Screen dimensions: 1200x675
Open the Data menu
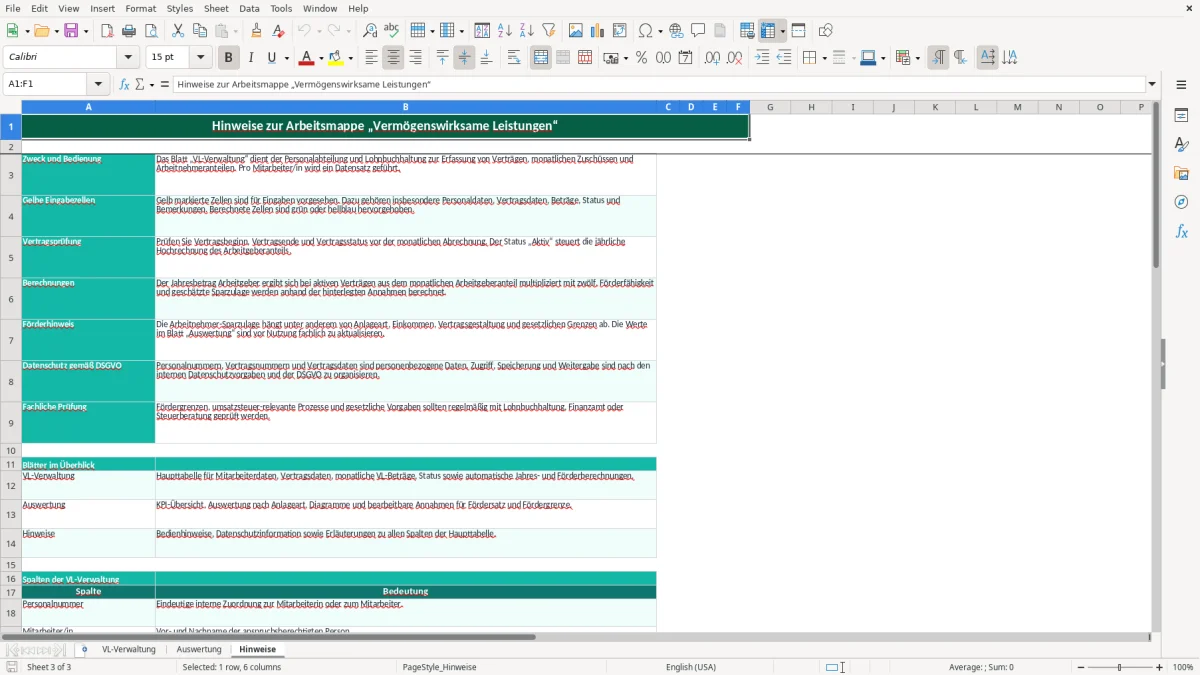tap(249, 8)
